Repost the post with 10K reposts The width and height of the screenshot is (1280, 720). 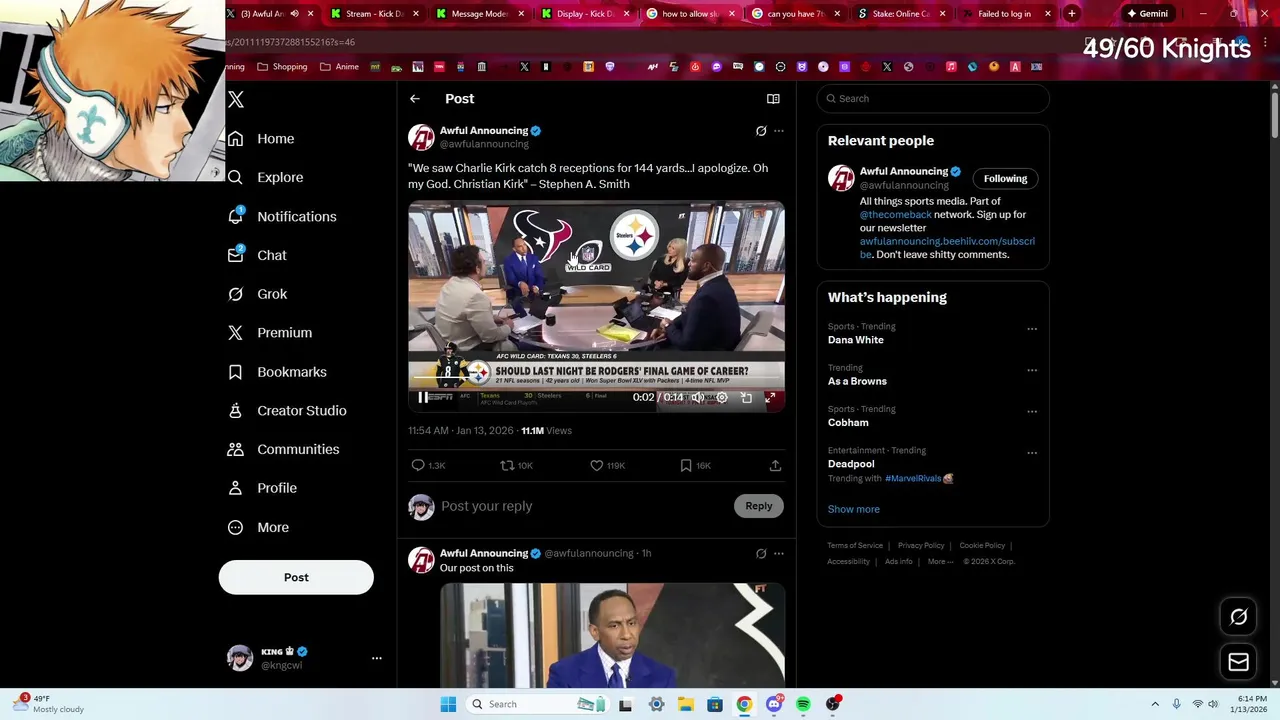[516, 466]
